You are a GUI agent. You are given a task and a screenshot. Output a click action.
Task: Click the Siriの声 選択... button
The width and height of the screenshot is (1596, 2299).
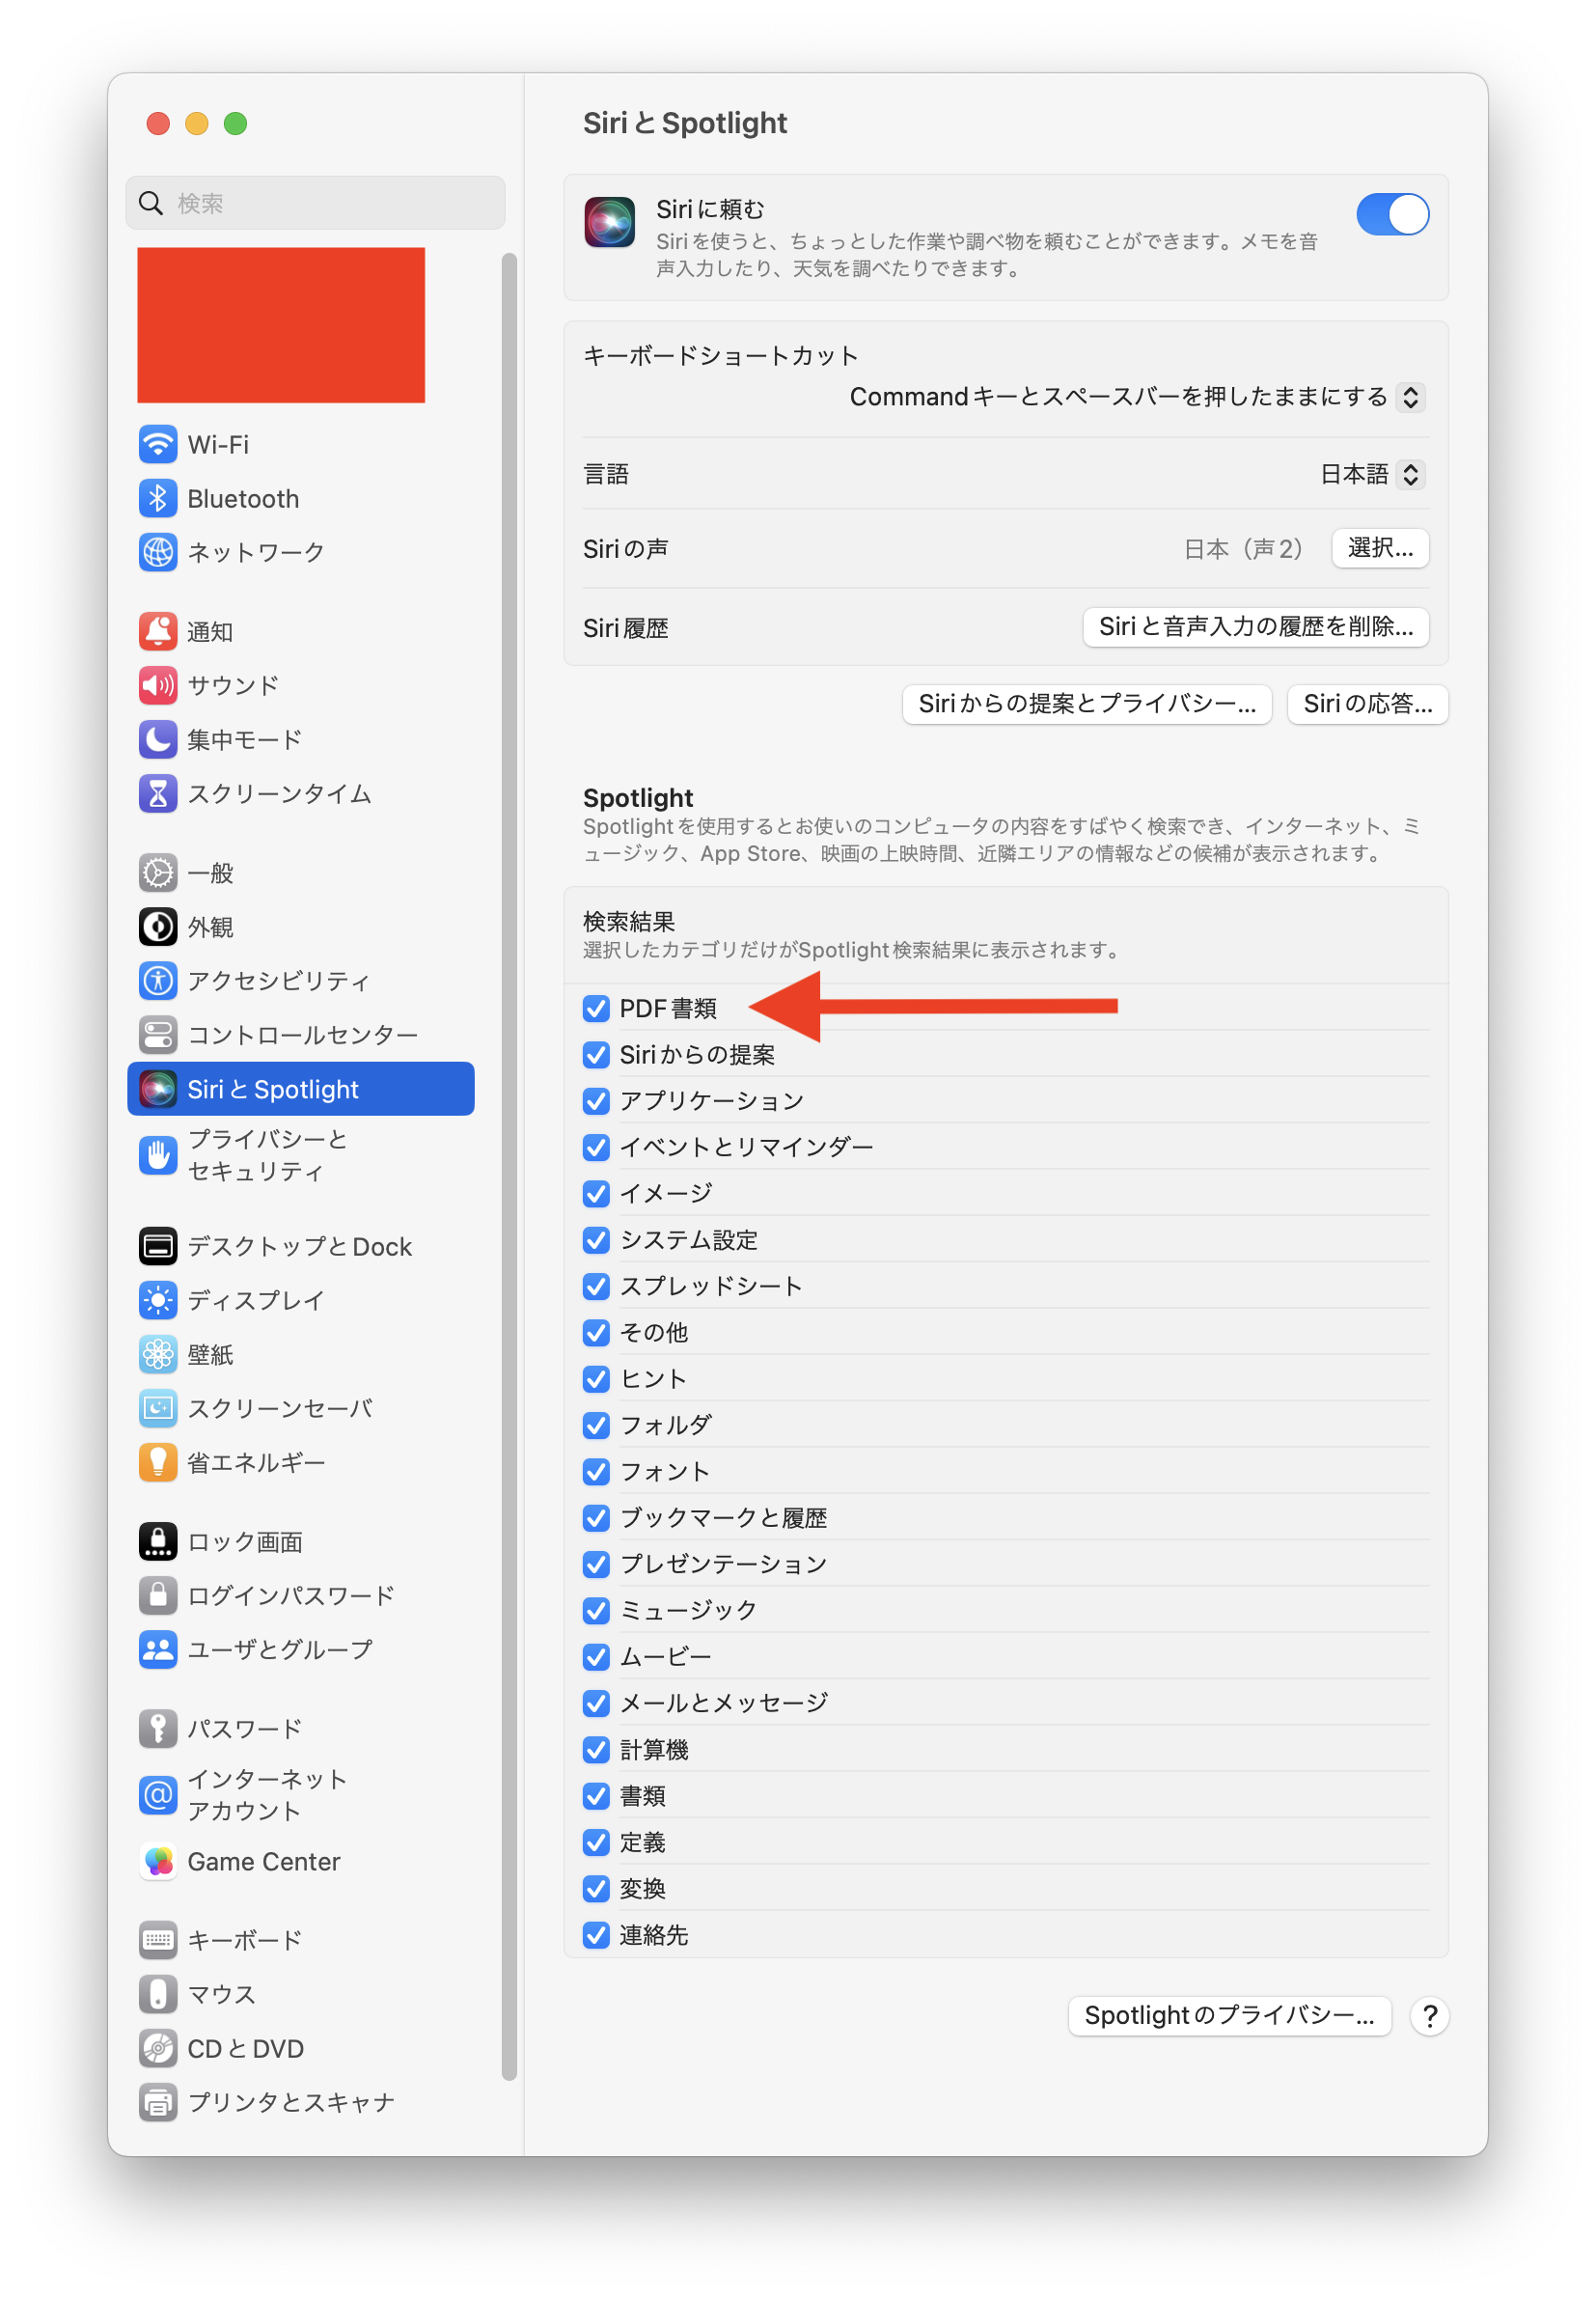tap(1381, 548)
